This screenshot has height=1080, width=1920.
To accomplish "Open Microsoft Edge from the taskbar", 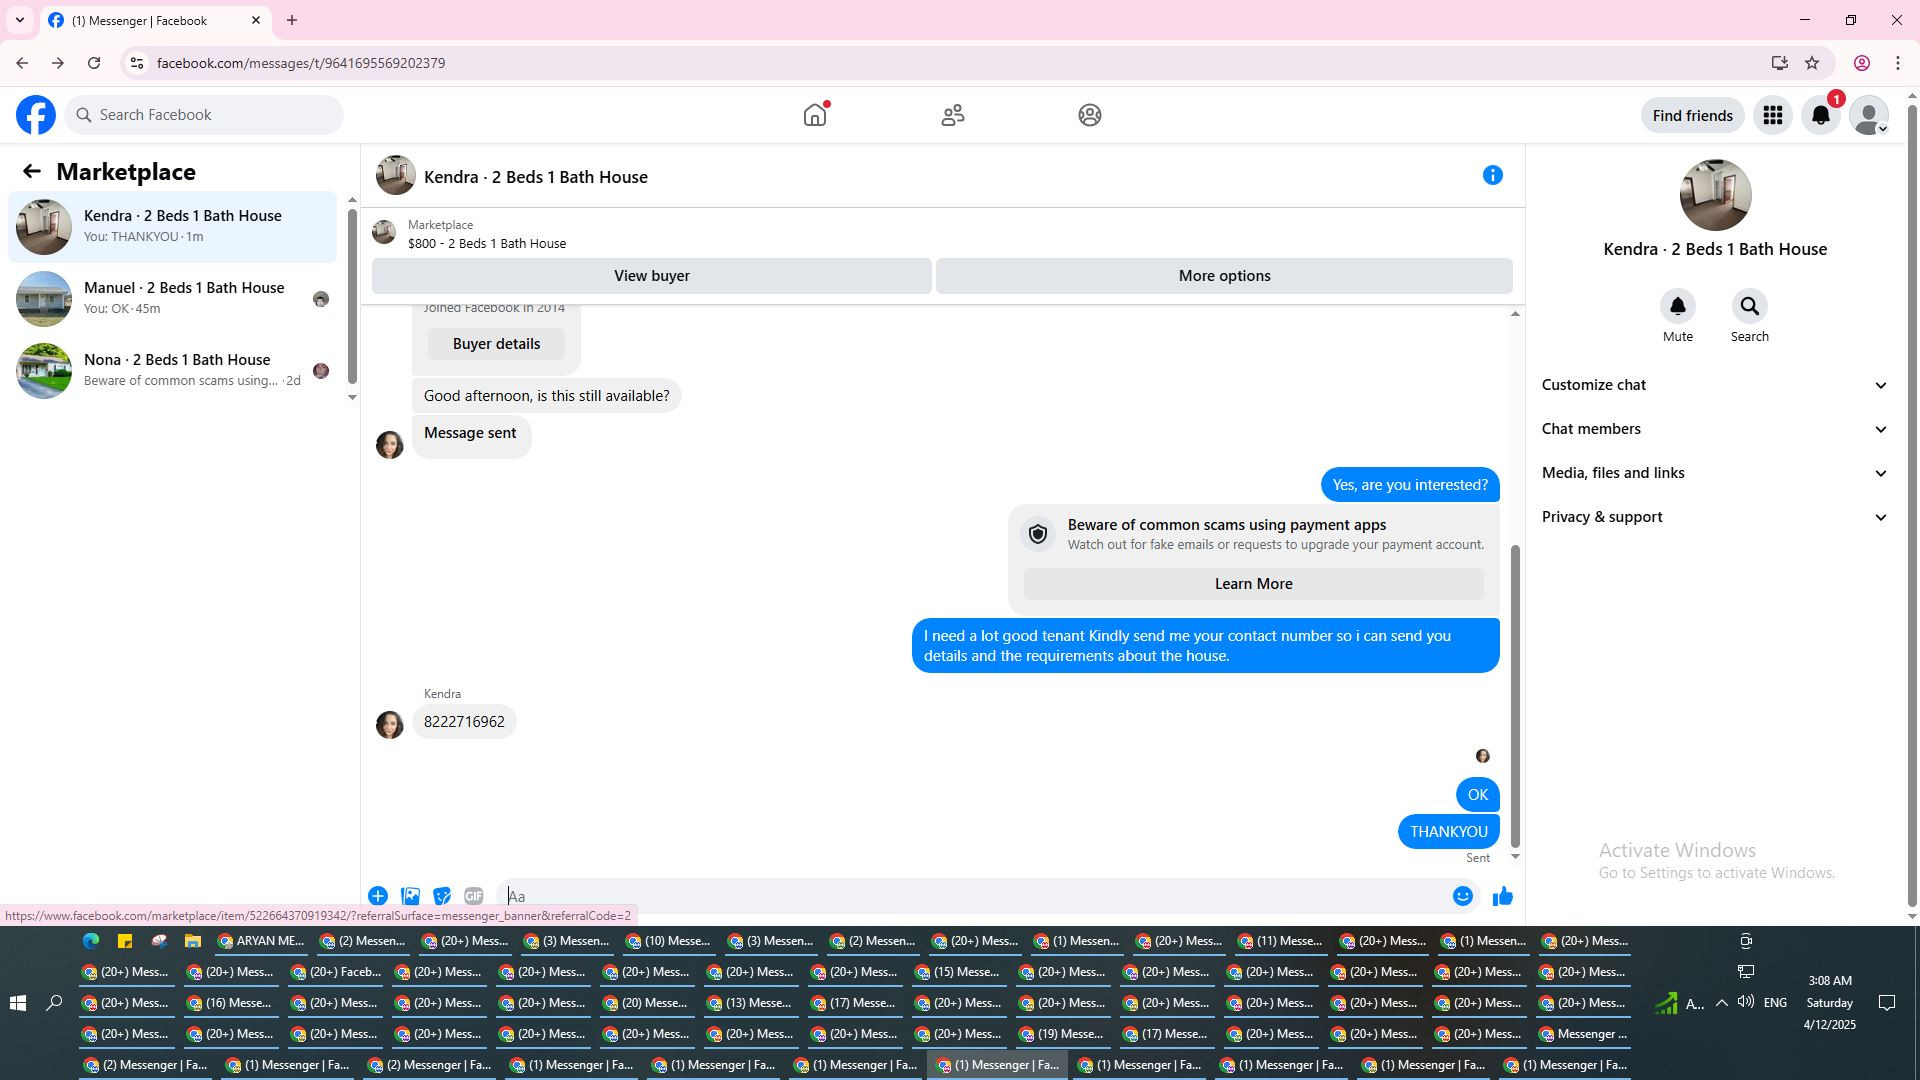I will click(91, 941).
